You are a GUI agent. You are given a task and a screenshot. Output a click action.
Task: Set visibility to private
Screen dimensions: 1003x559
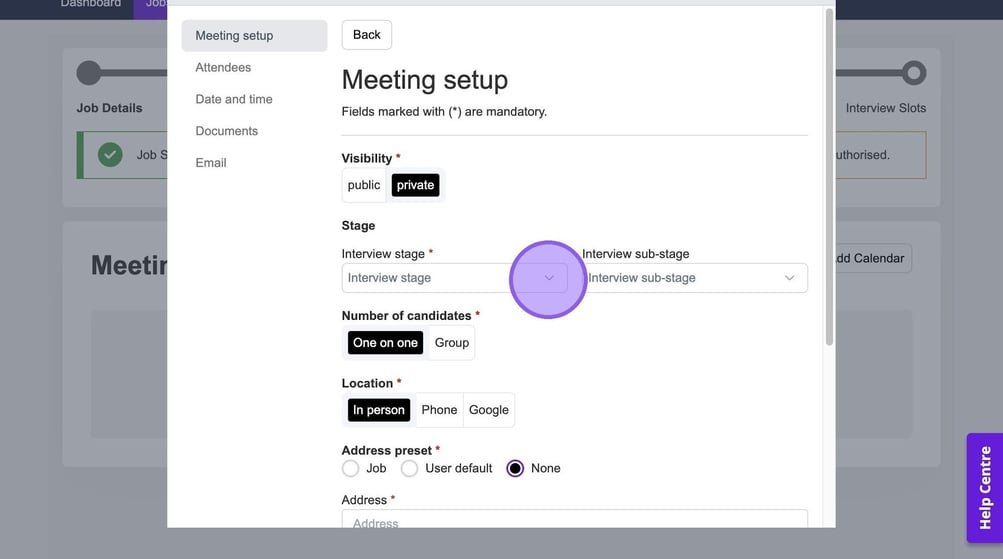415,185
